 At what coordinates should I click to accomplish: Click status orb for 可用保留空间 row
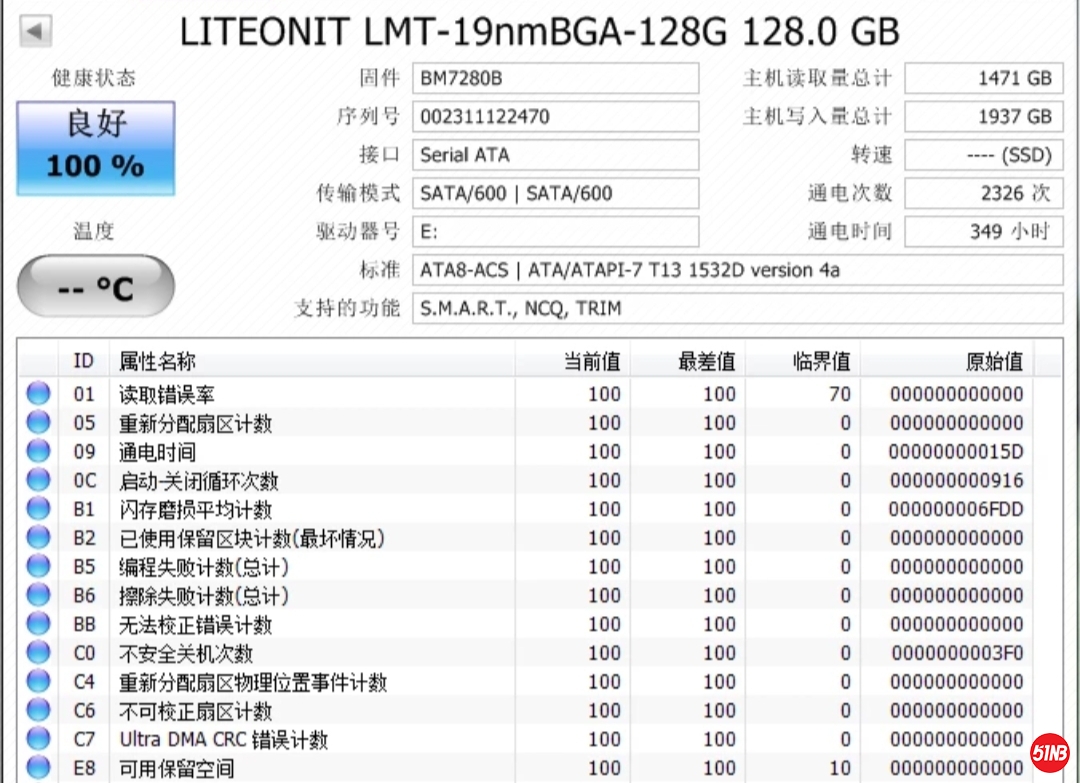[38, 768]
